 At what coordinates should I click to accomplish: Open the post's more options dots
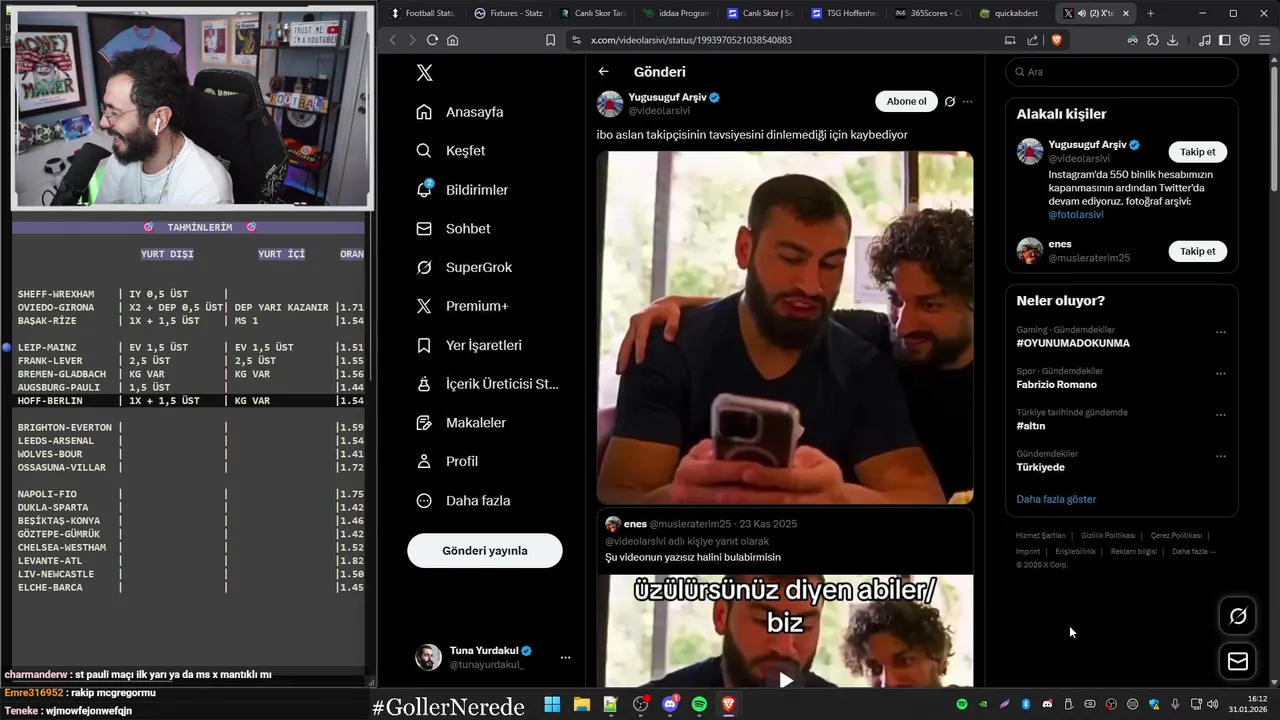[967, 101]
